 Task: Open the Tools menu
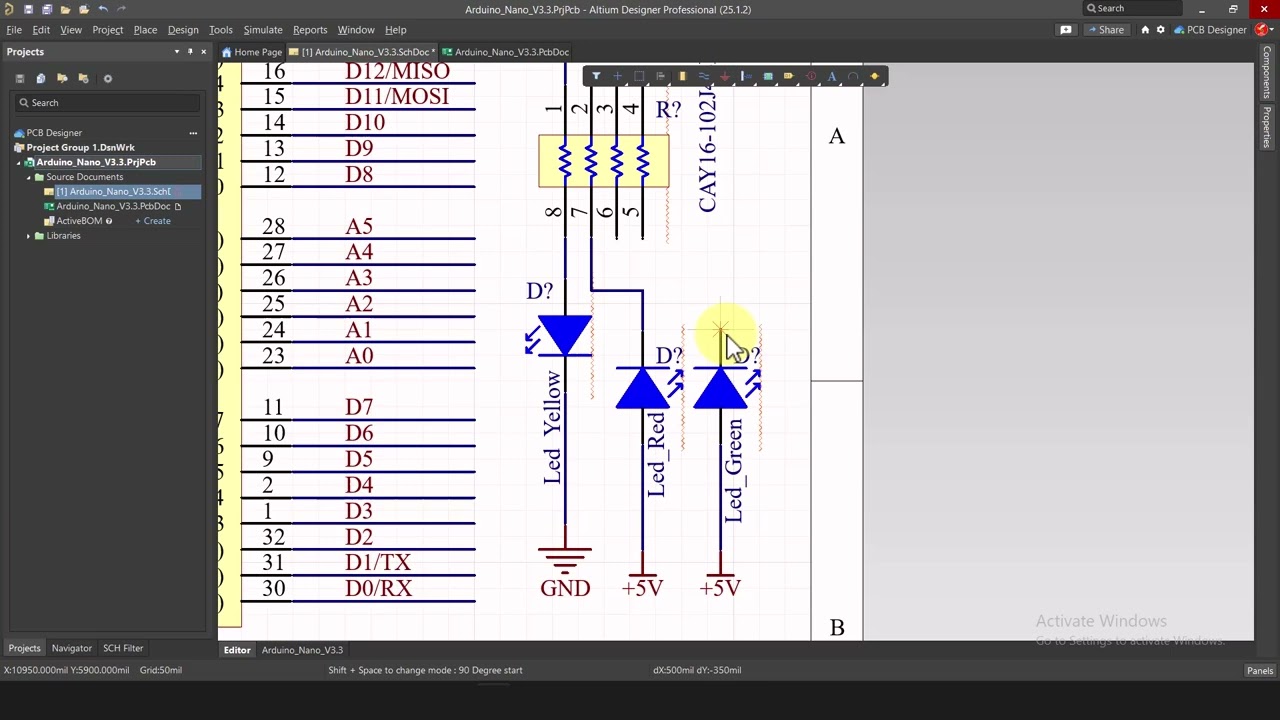[x=220, y=30]
